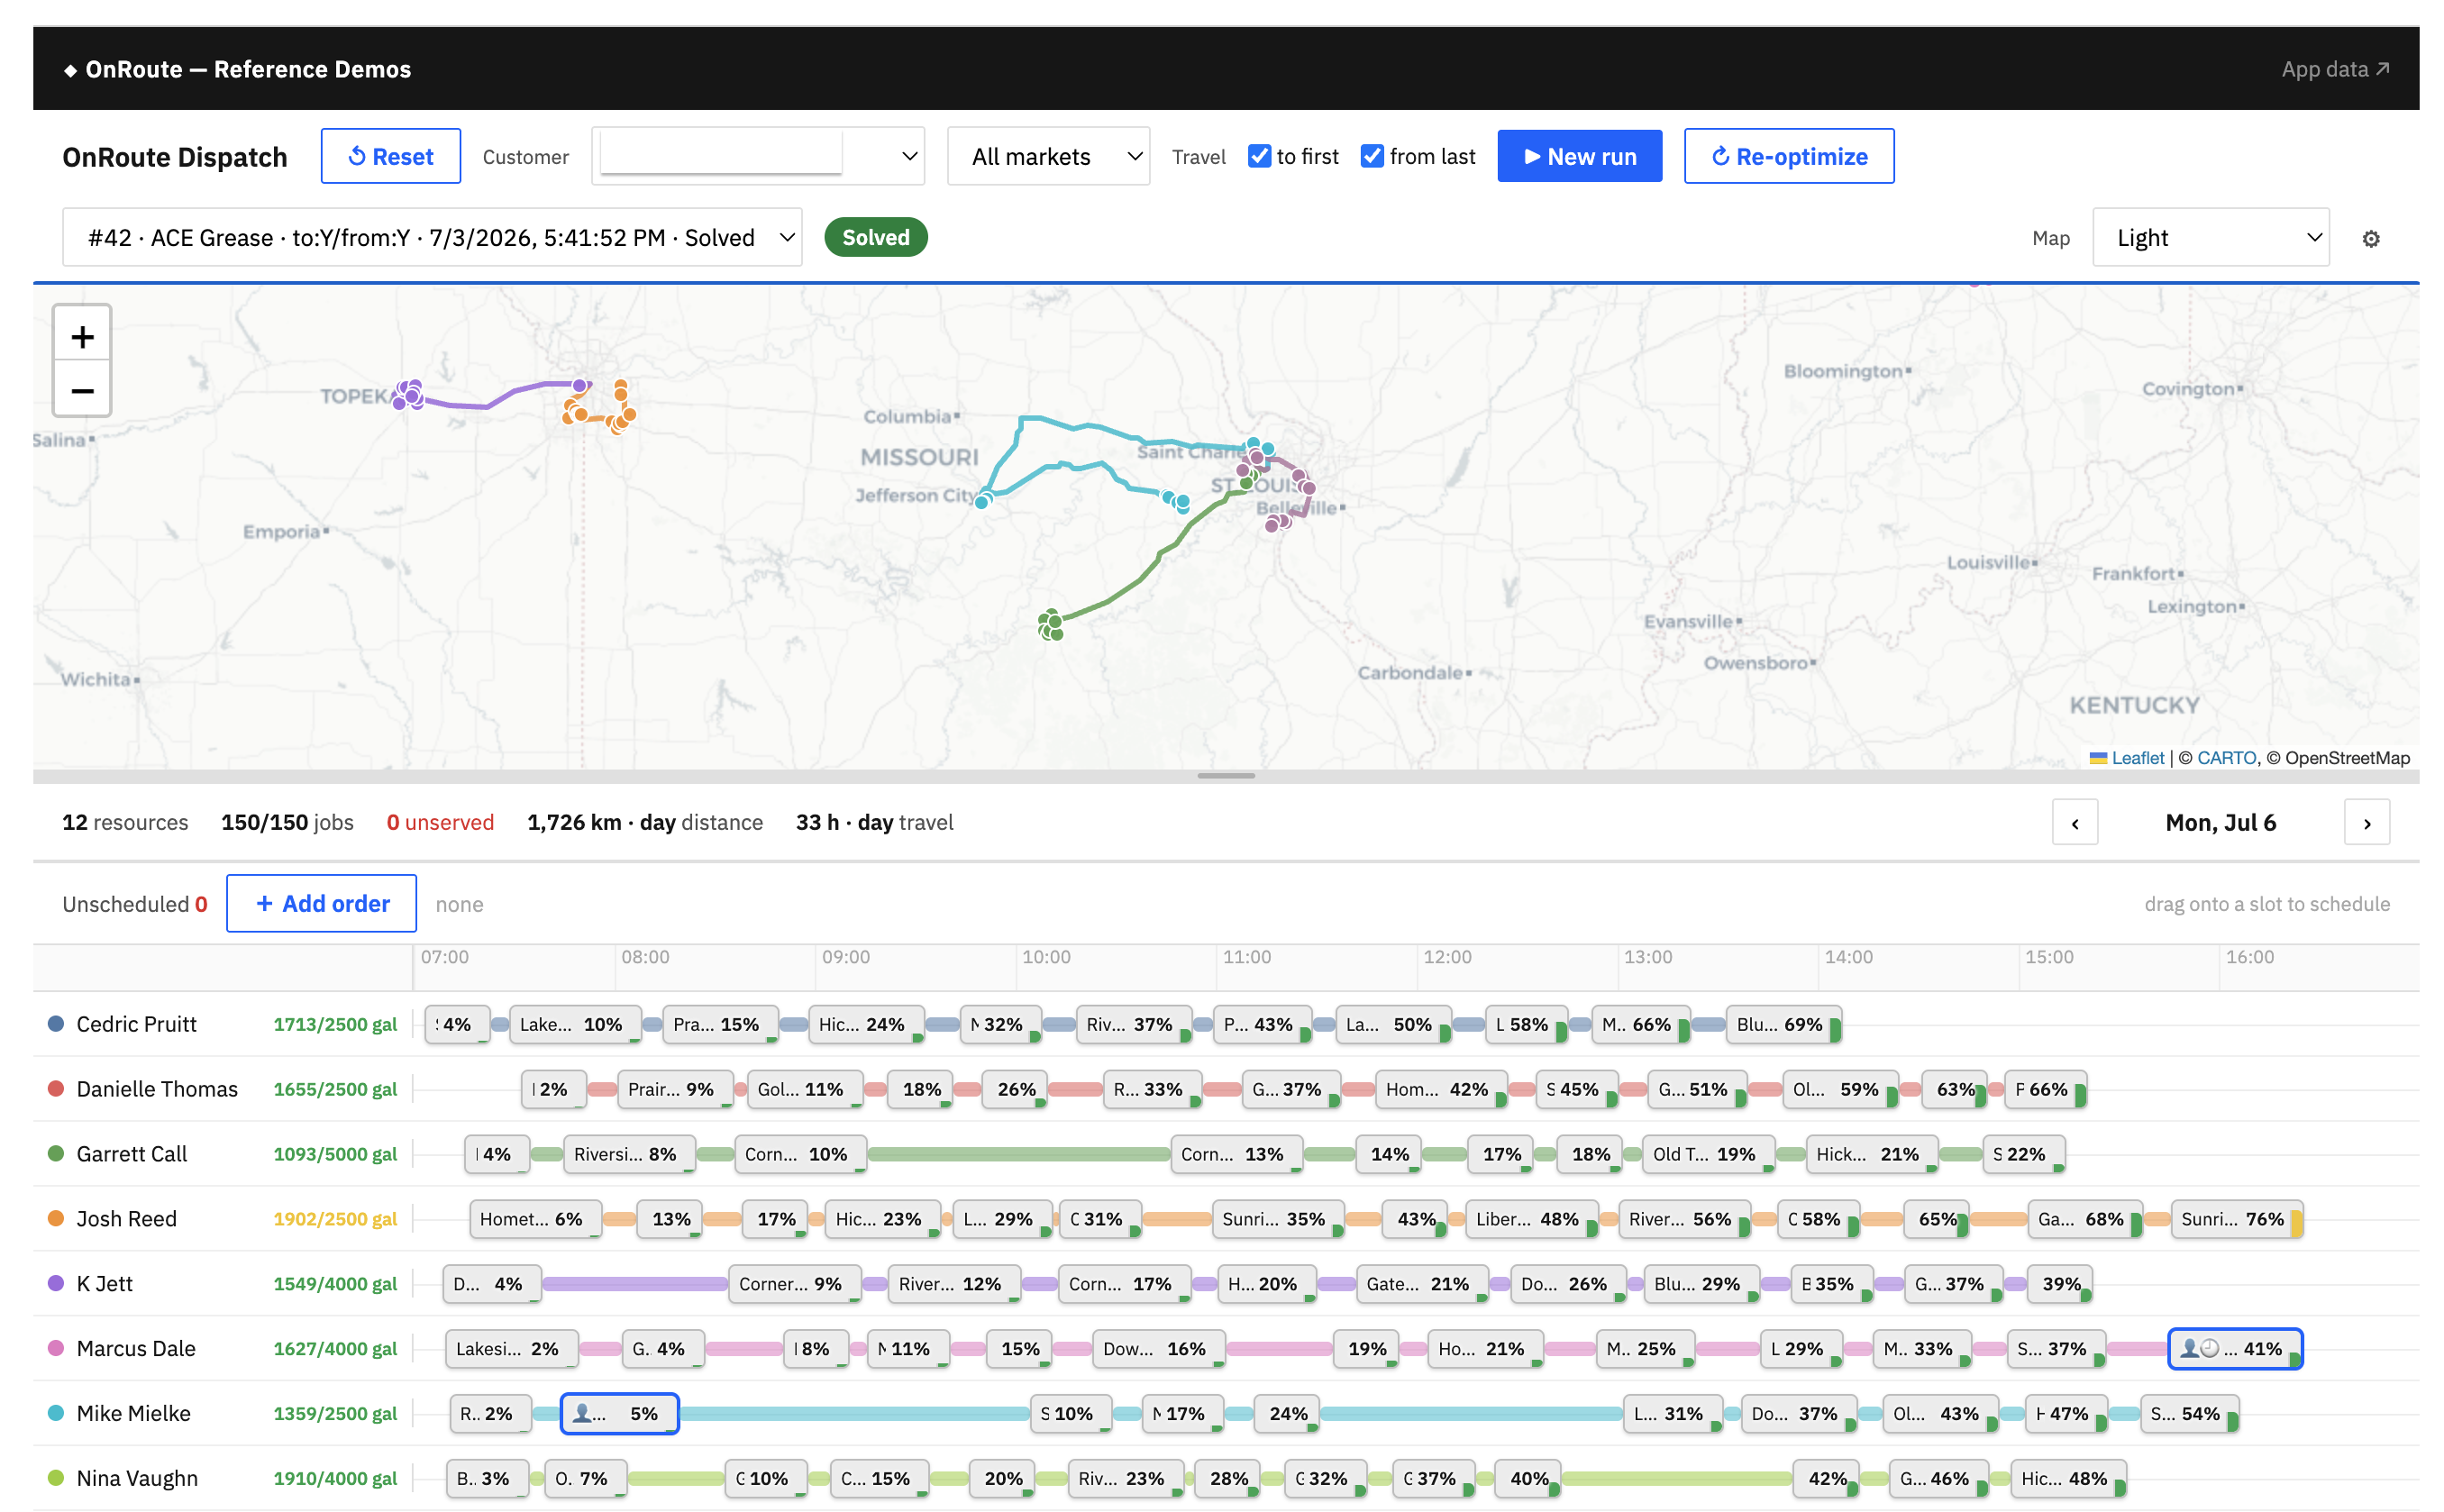
Task: Toggle the 'to first' travel checkbox
Action: coord(1259,156)
